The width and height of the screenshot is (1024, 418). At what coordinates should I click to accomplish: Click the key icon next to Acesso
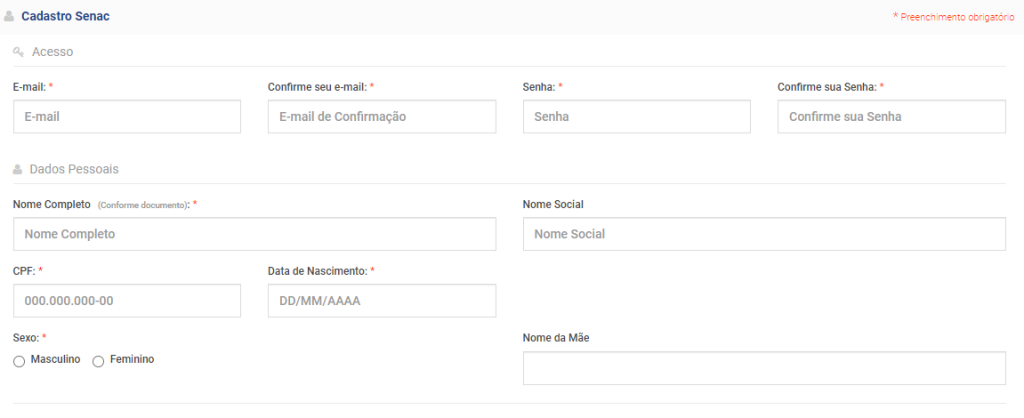pos(18,52)
